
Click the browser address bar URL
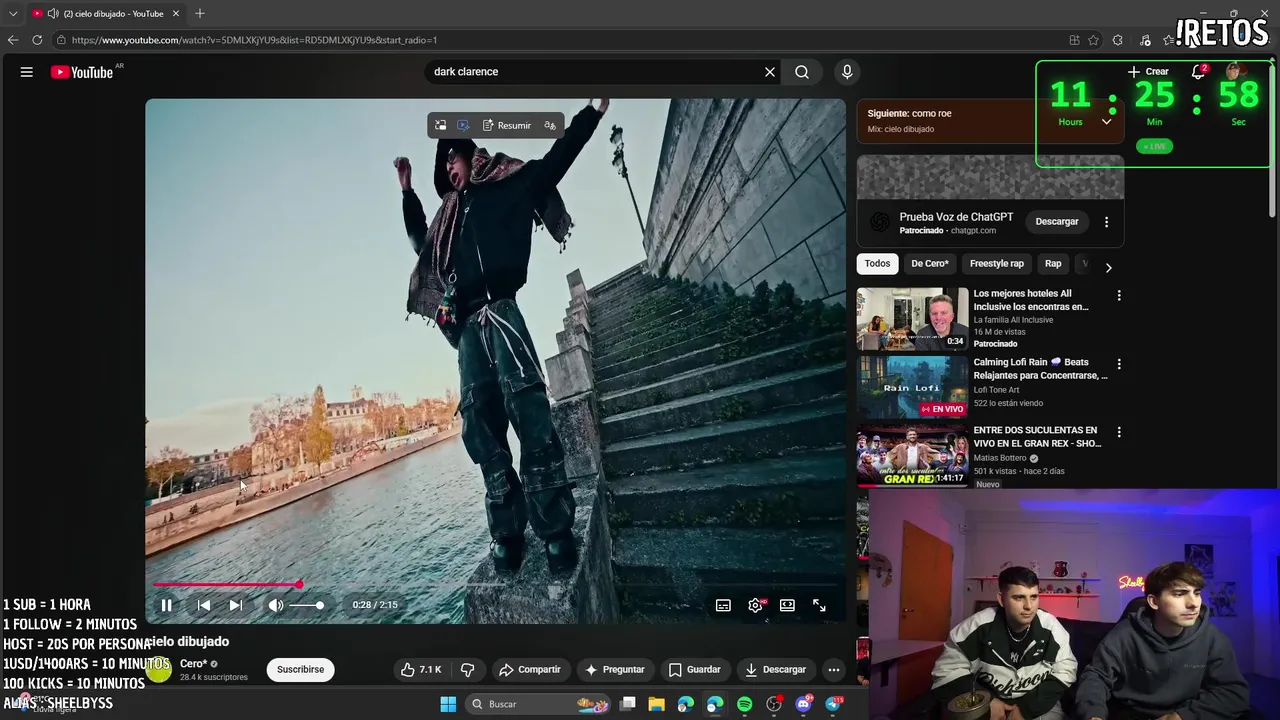tap(254, 40)
